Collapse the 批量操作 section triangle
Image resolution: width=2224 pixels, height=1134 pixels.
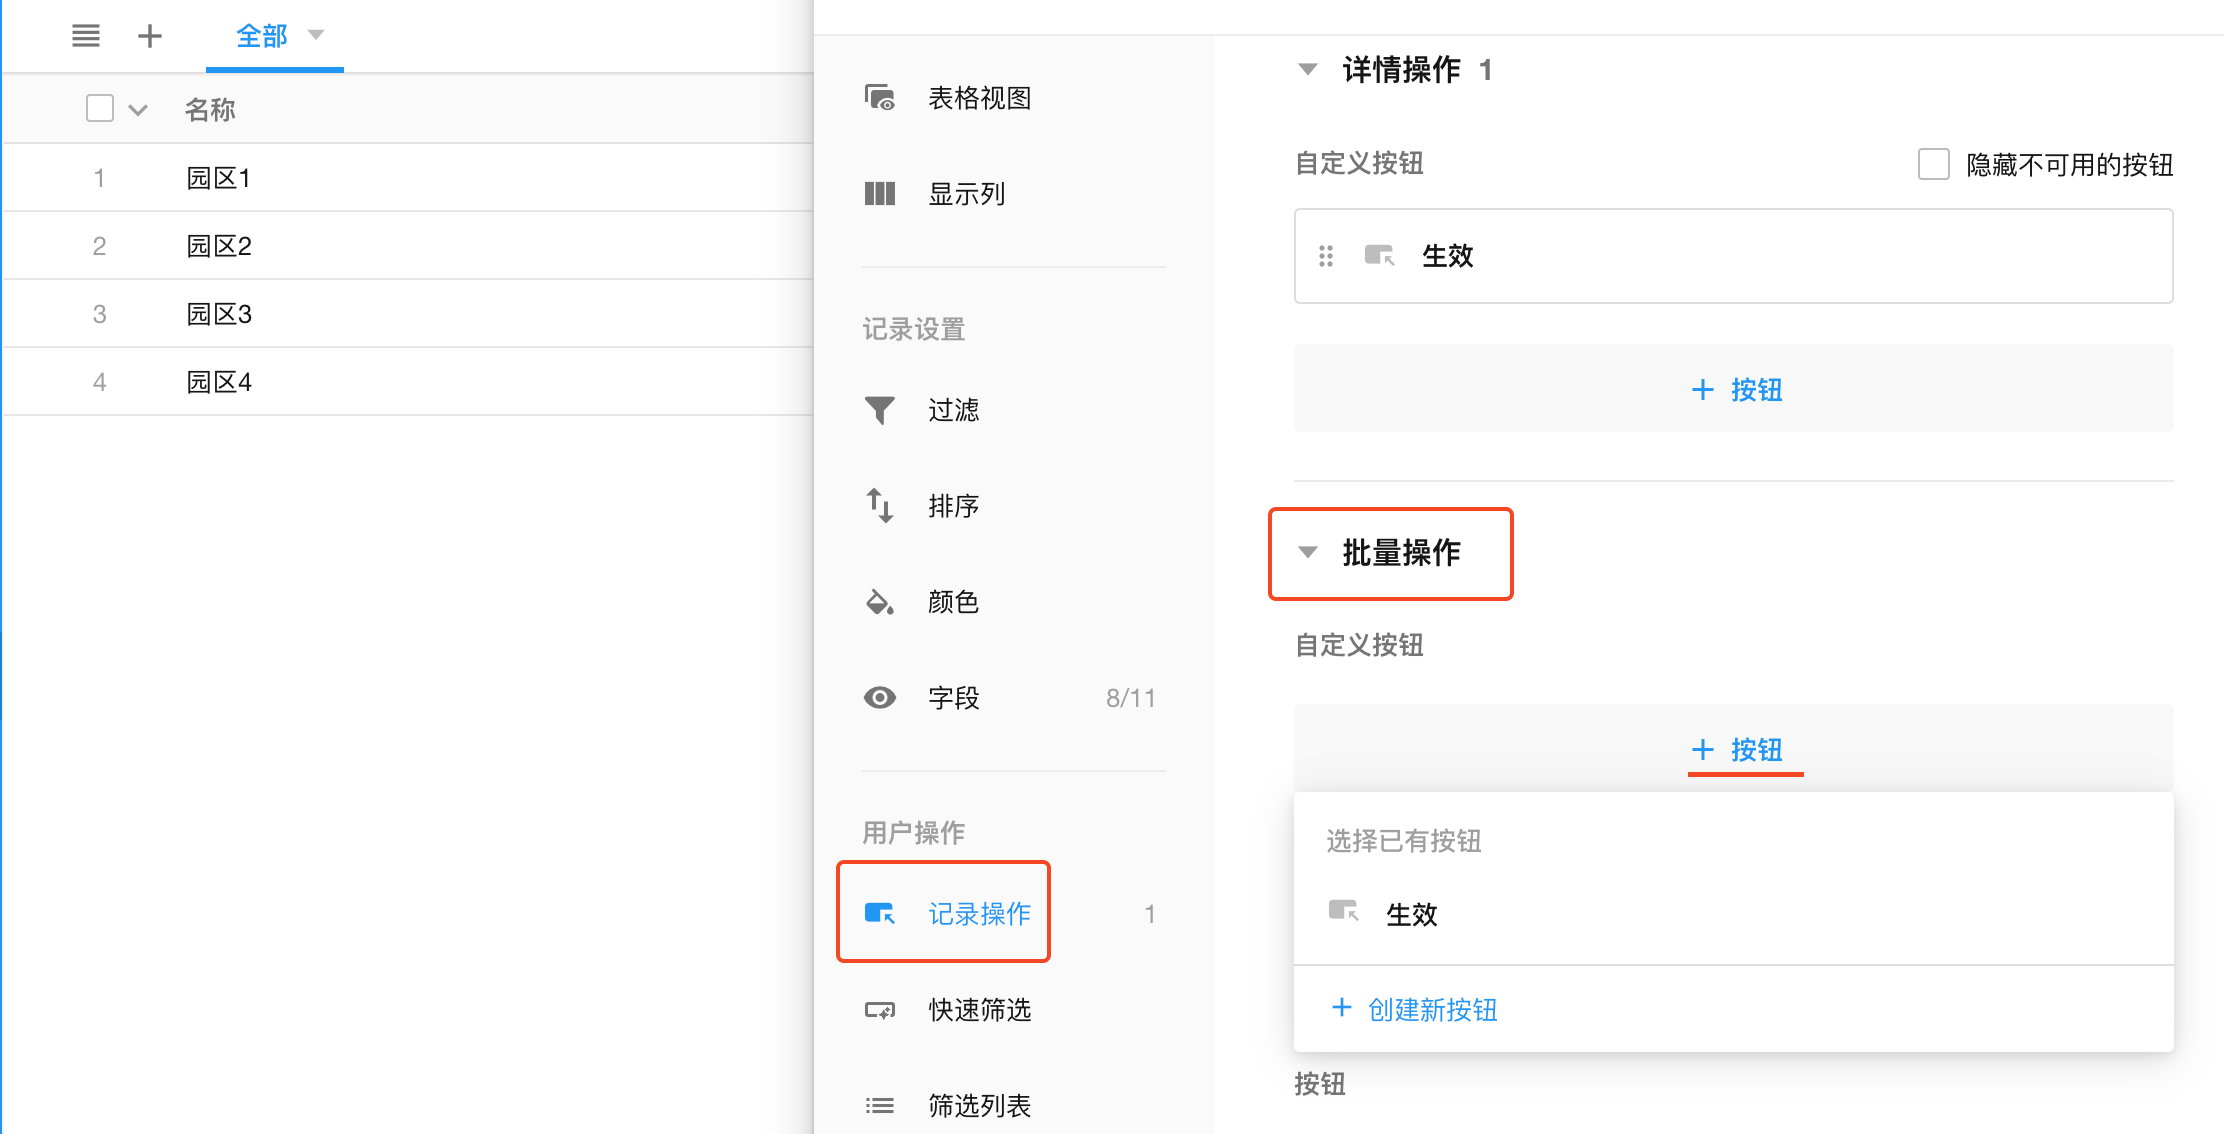1307,552
